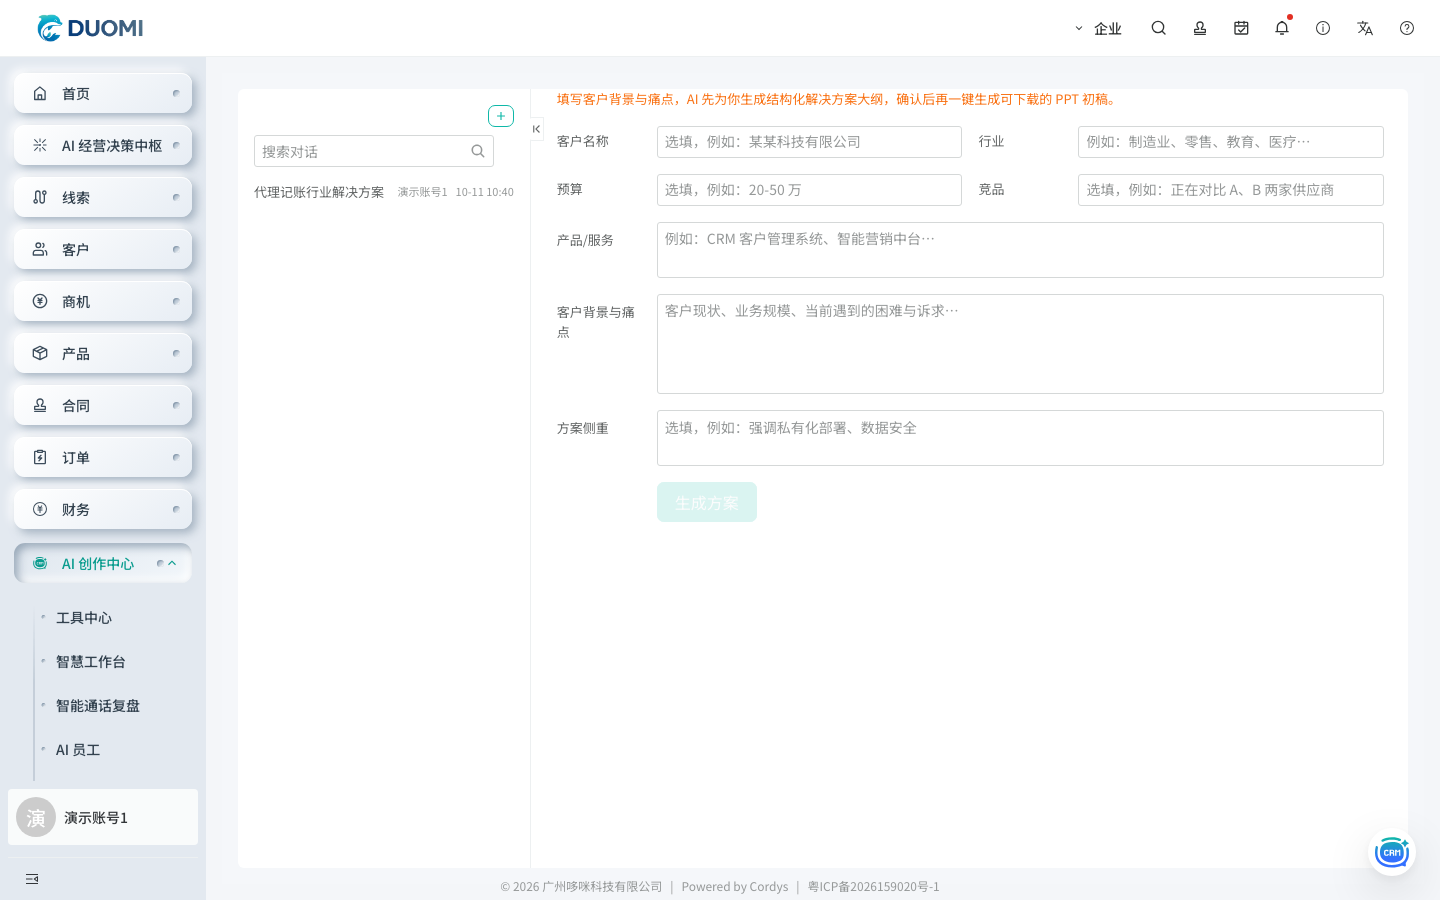Screen dimensions: 1440x900
Task: Go to 首页 in sidebar
Action: click(103, 93)
